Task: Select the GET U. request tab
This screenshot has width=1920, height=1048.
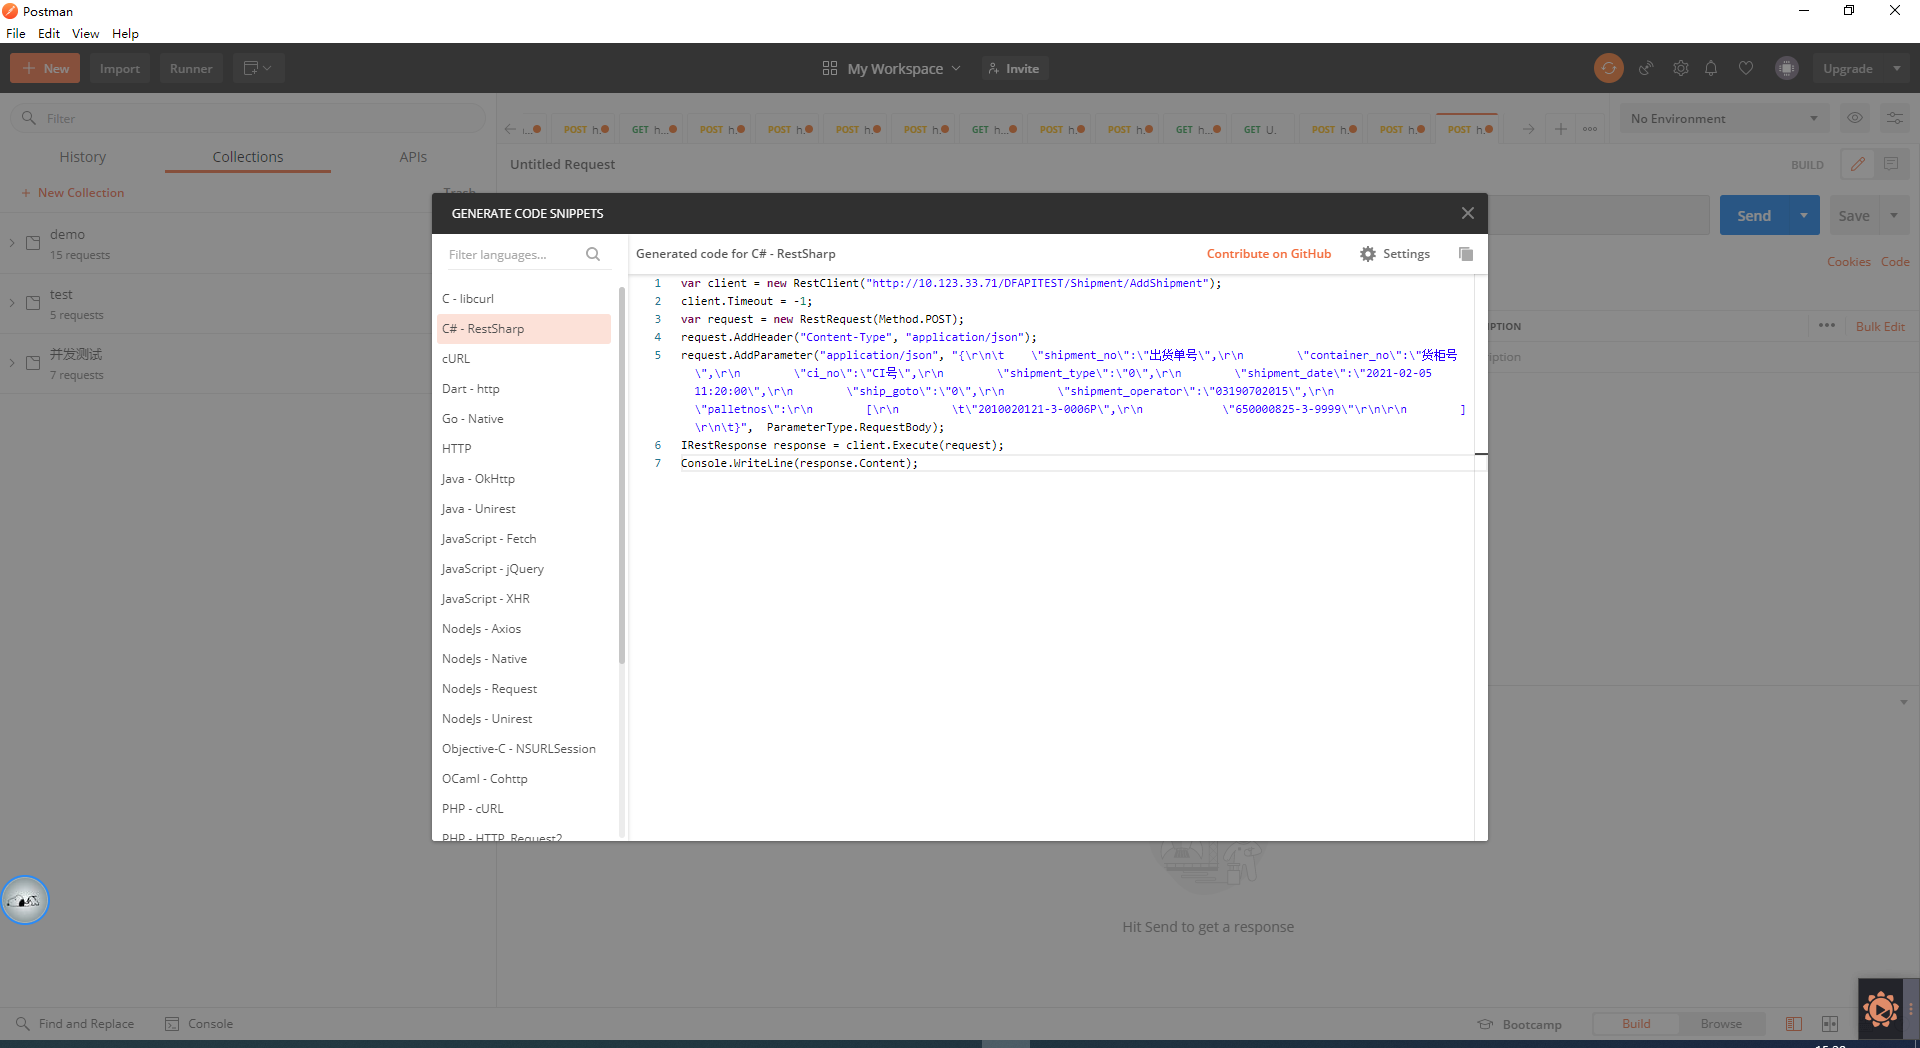Action: (1262, 129)
